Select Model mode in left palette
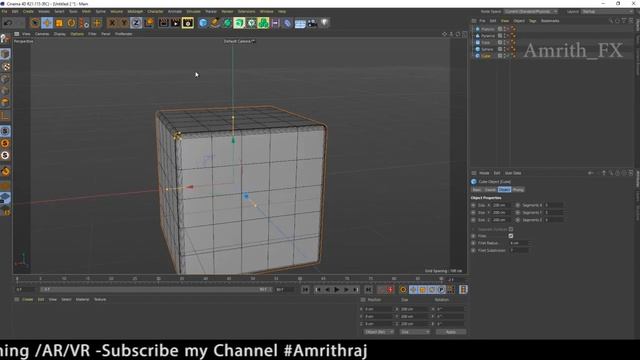The height and width of the screenshot is (360, 640). click(x=5, y=54)
